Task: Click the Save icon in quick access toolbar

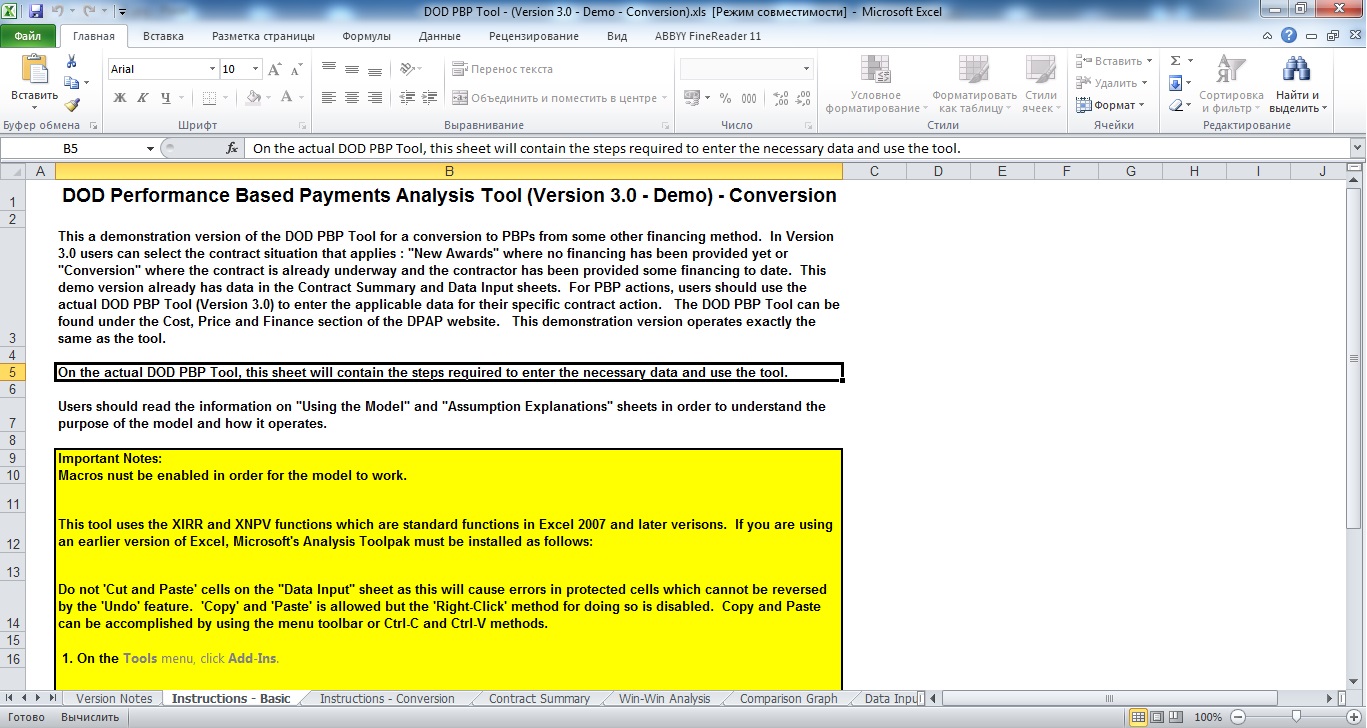Action: coord(36,12)
